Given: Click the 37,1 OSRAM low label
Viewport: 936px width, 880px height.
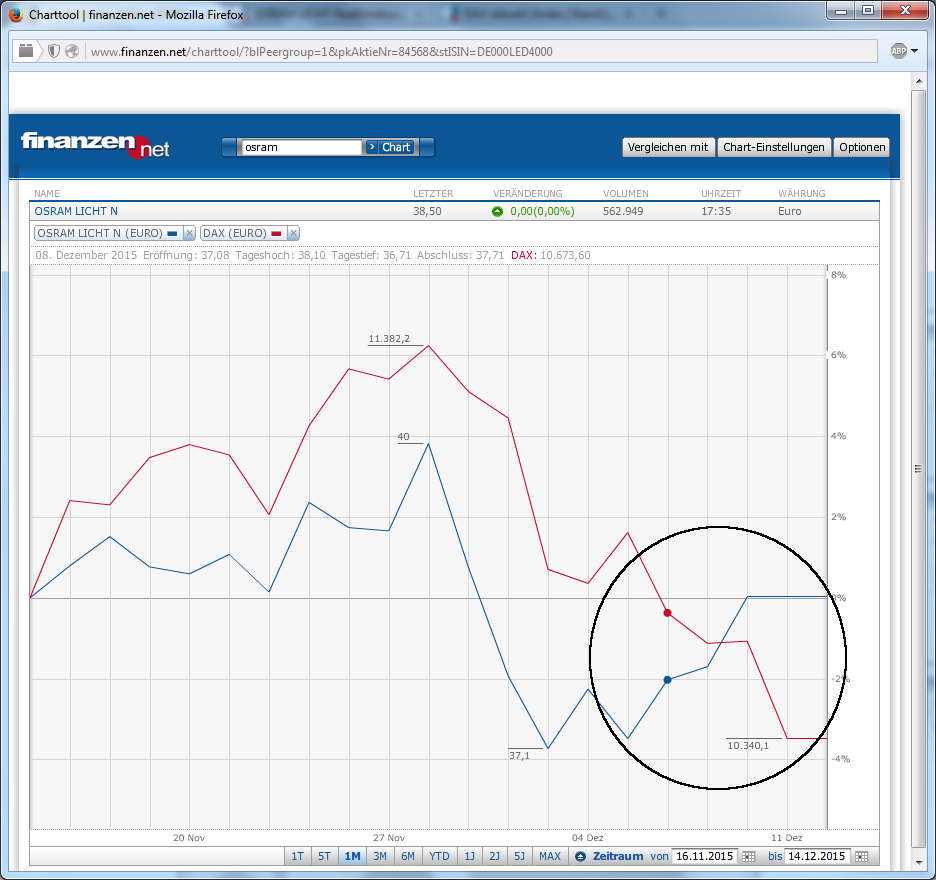Looking at the screenshot, I should (519, 756).
